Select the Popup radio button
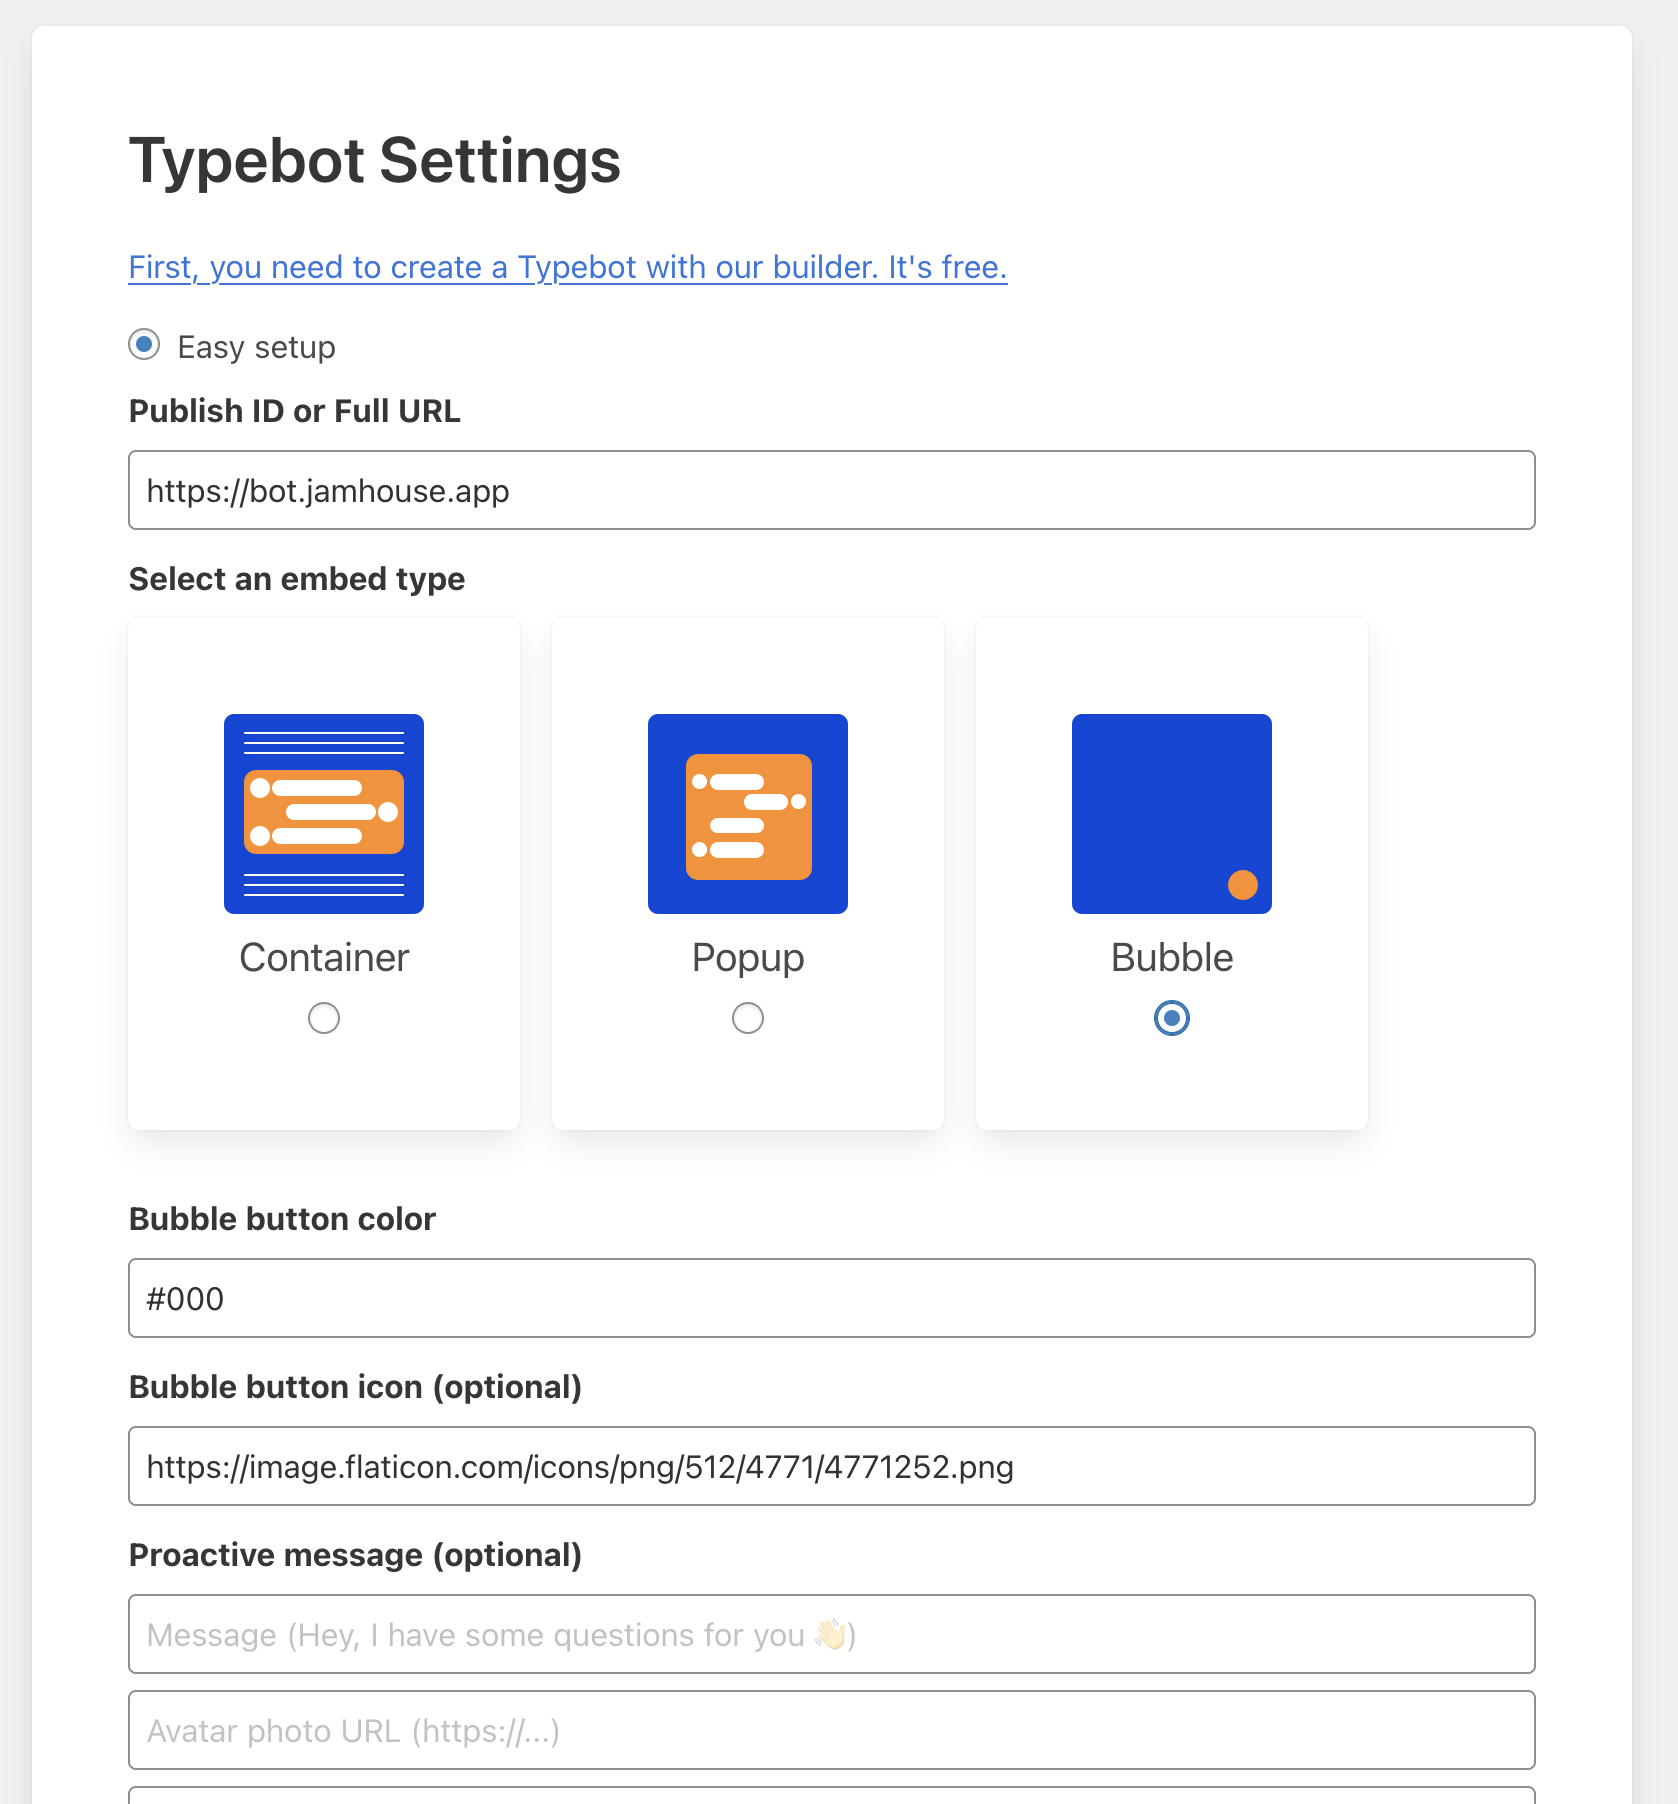 [x=747, y=1018]
